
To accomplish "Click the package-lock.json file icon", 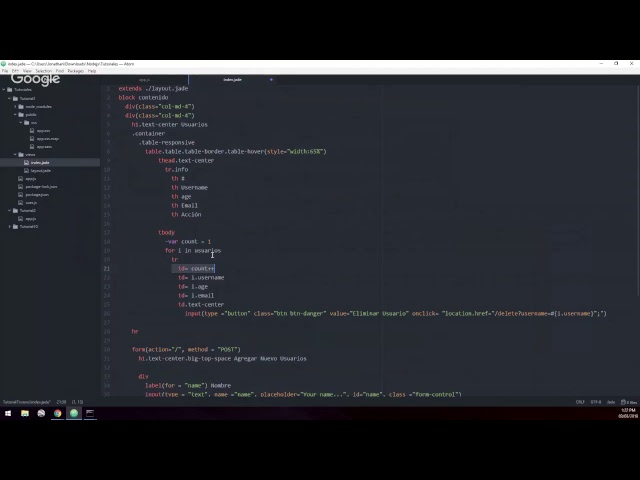I will [21, 187].
